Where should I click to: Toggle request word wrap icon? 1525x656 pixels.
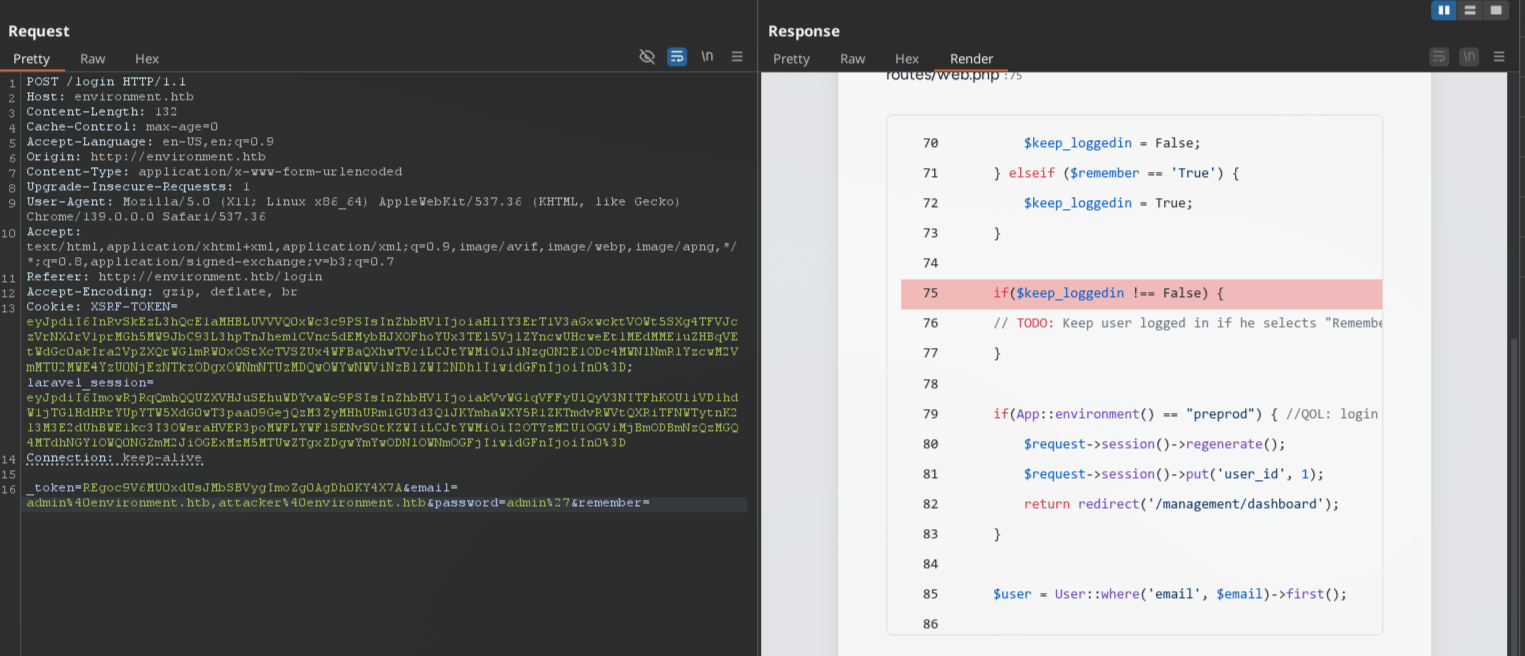[x=677, y=57]
